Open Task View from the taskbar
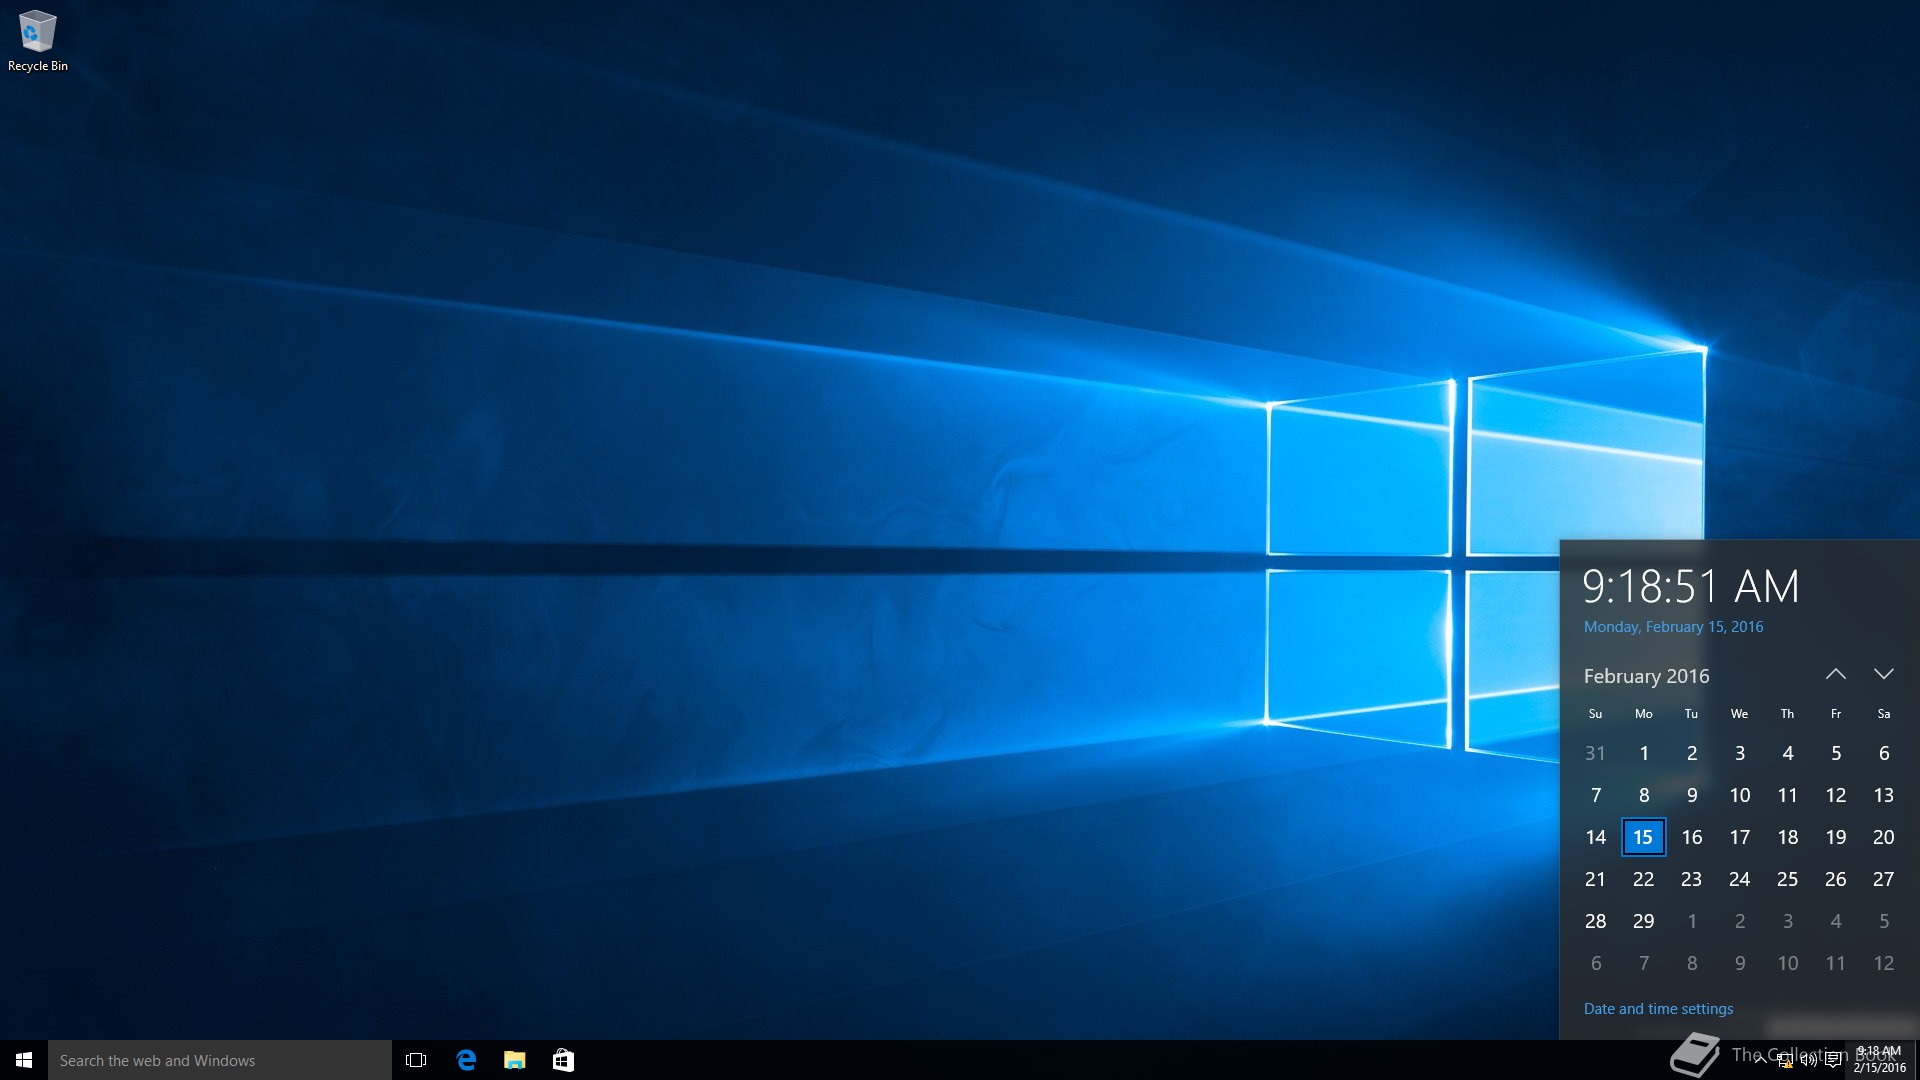1920x1080 pixels. 416,1060
